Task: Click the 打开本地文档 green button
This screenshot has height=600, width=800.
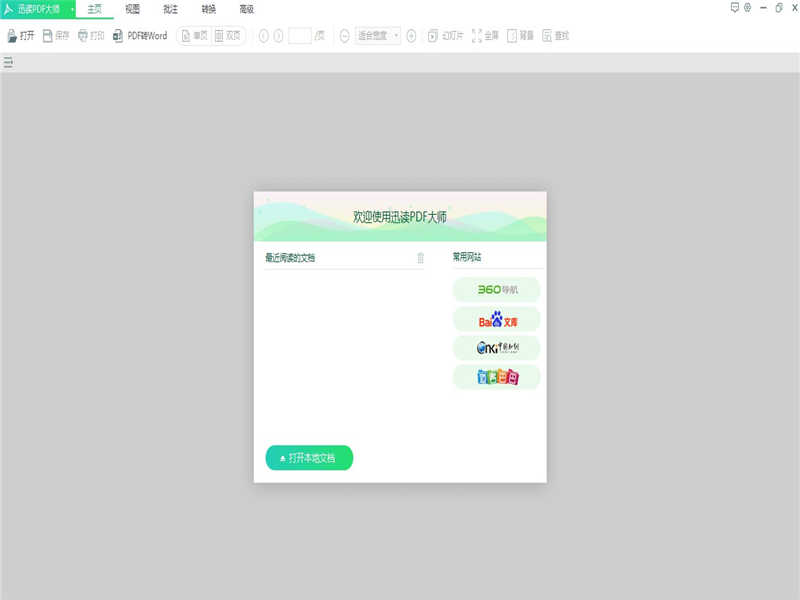Action: click(309, 458)
